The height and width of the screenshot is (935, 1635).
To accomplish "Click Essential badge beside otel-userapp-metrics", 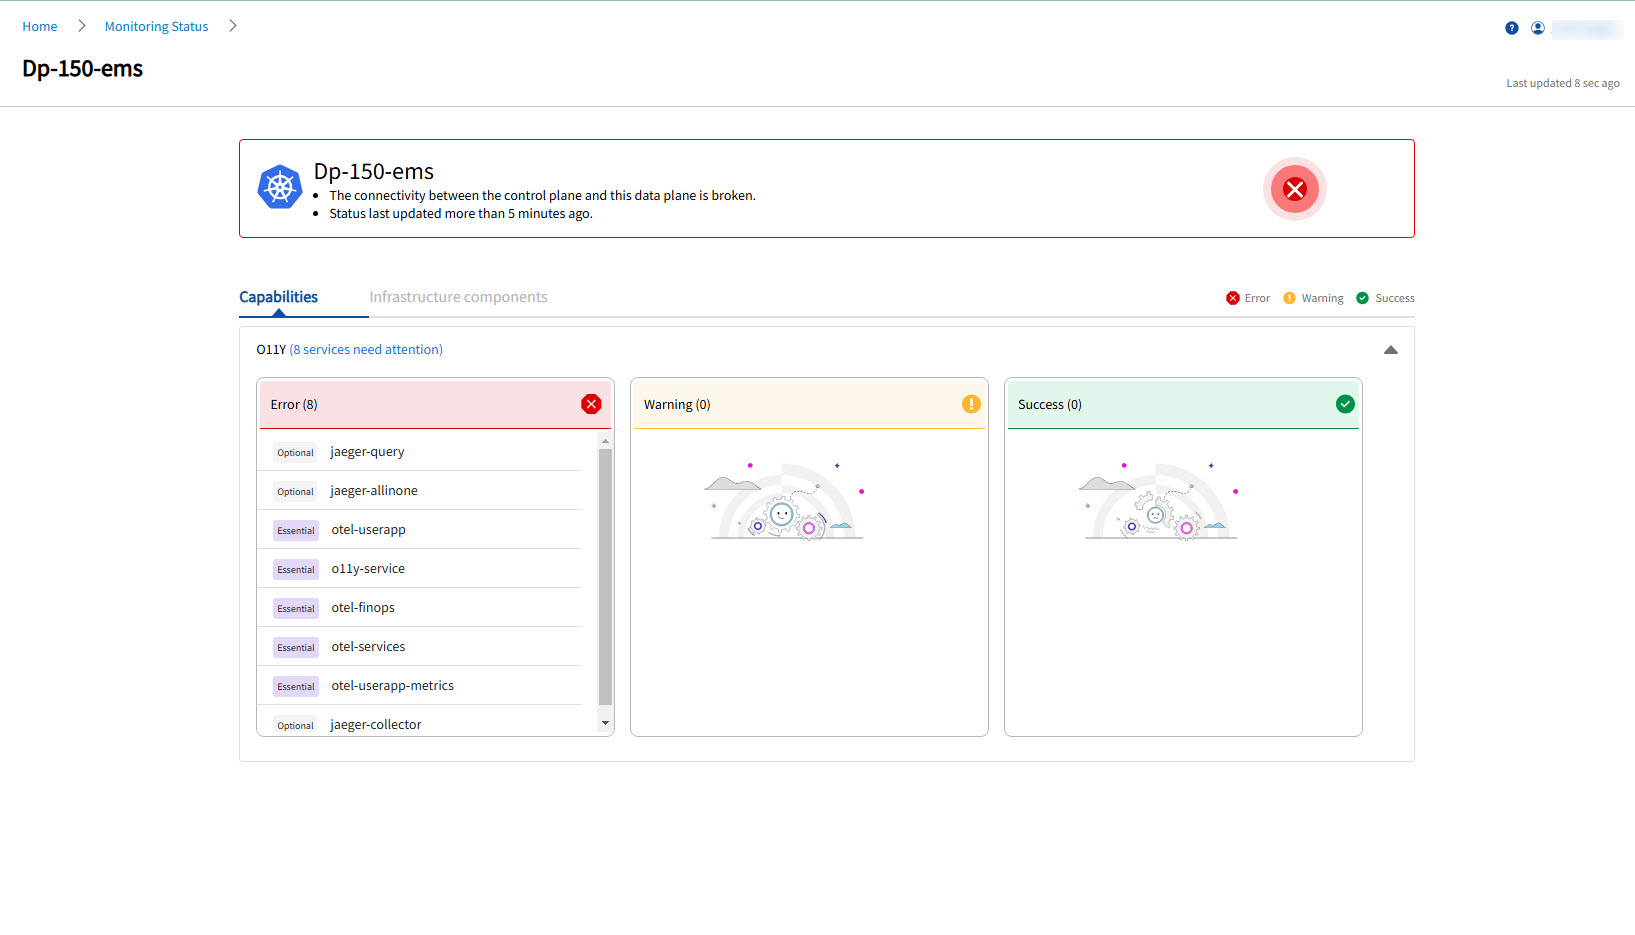I will [296, 687].
